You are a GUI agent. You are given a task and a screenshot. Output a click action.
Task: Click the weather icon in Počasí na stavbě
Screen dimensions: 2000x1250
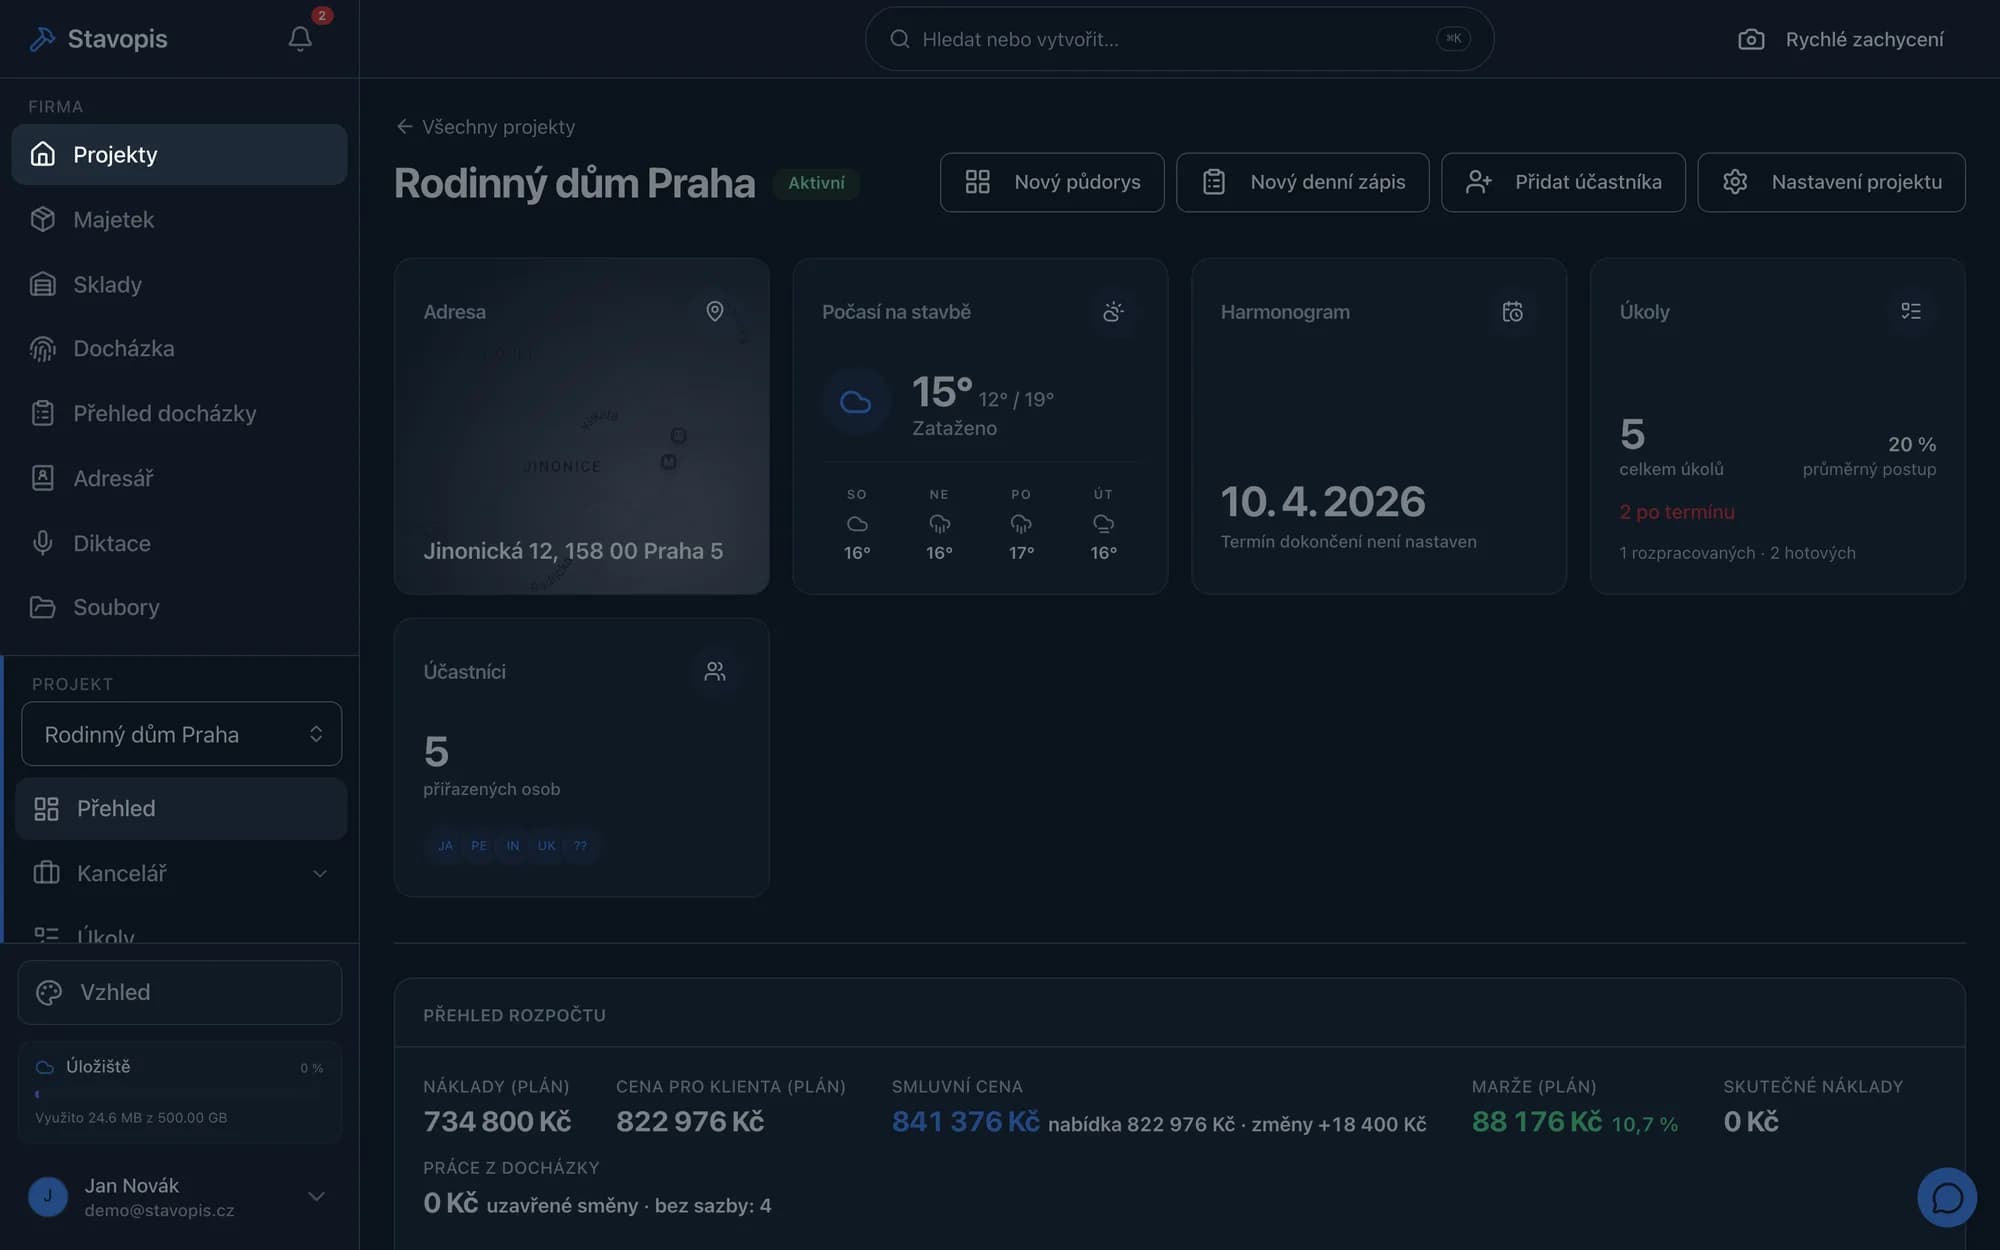coord(1113,312)
